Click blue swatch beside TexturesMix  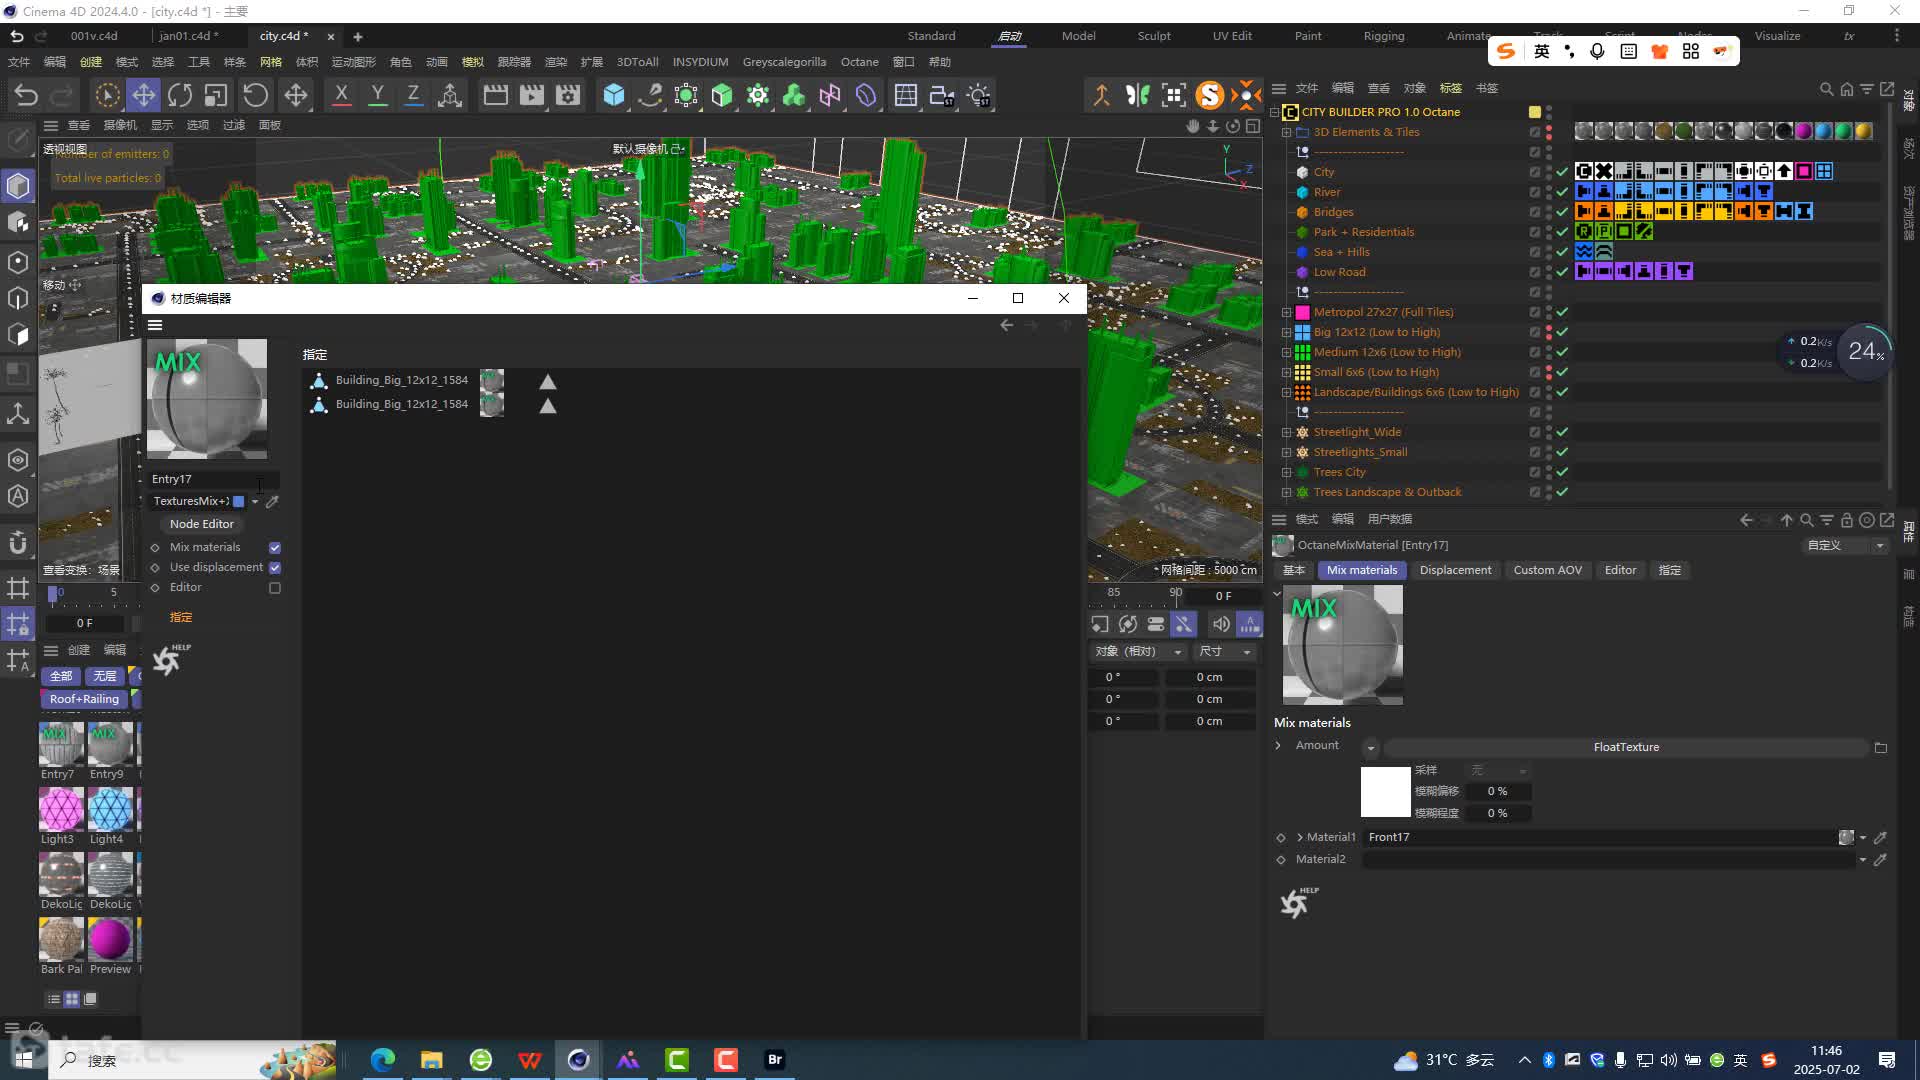(238, 502)
